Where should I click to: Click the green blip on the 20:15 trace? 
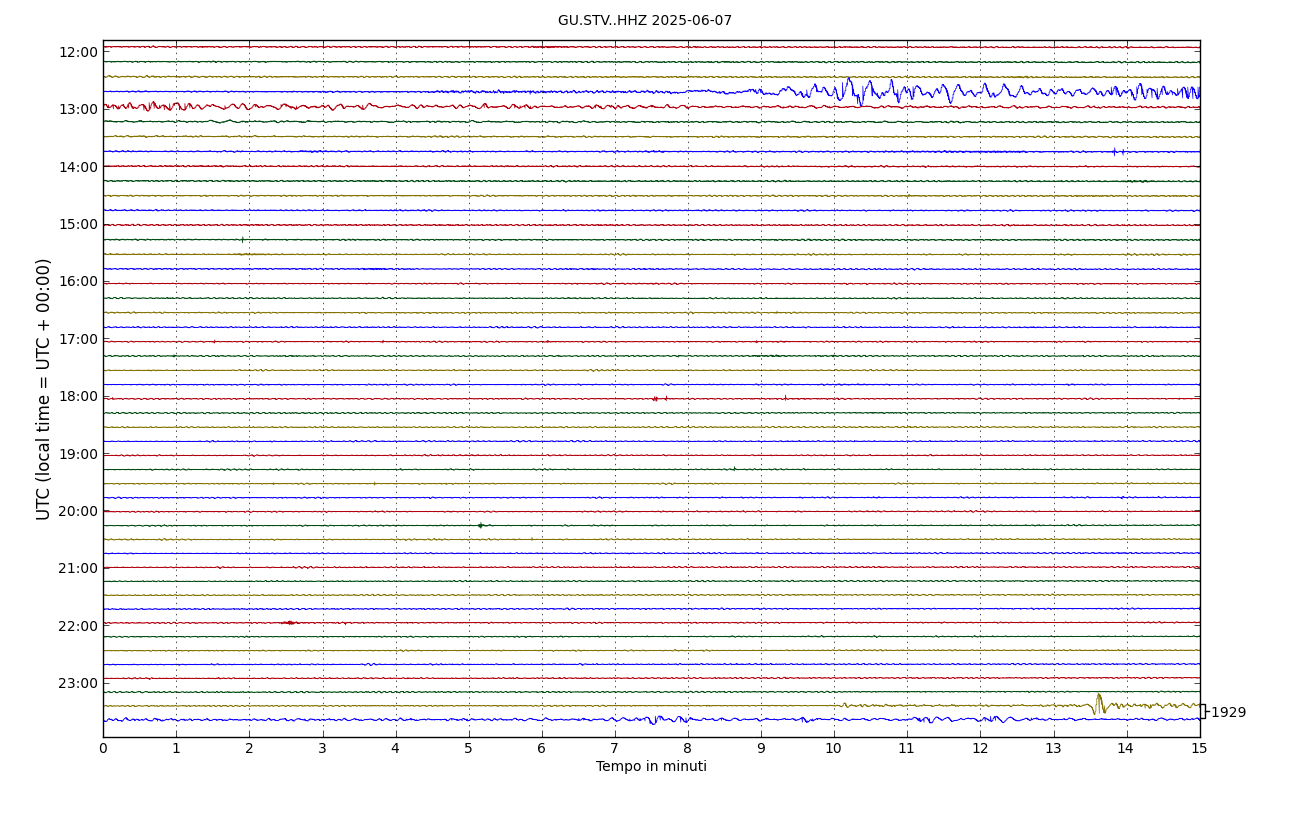click(481, 525)
